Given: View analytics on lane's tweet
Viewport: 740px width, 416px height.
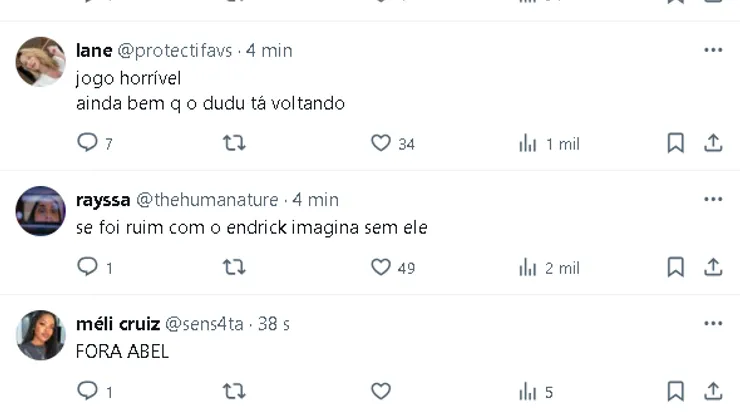Looking at the screenshot, I should pyautogui.click(x=528, y=144).
